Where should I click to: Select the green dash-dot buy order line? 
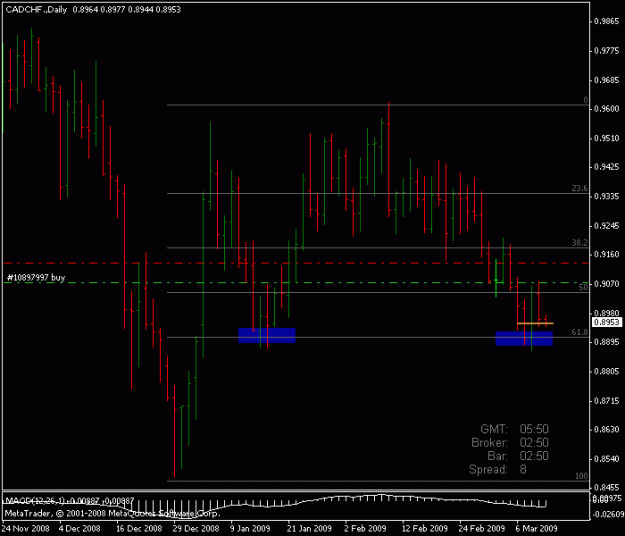(296, 283)
